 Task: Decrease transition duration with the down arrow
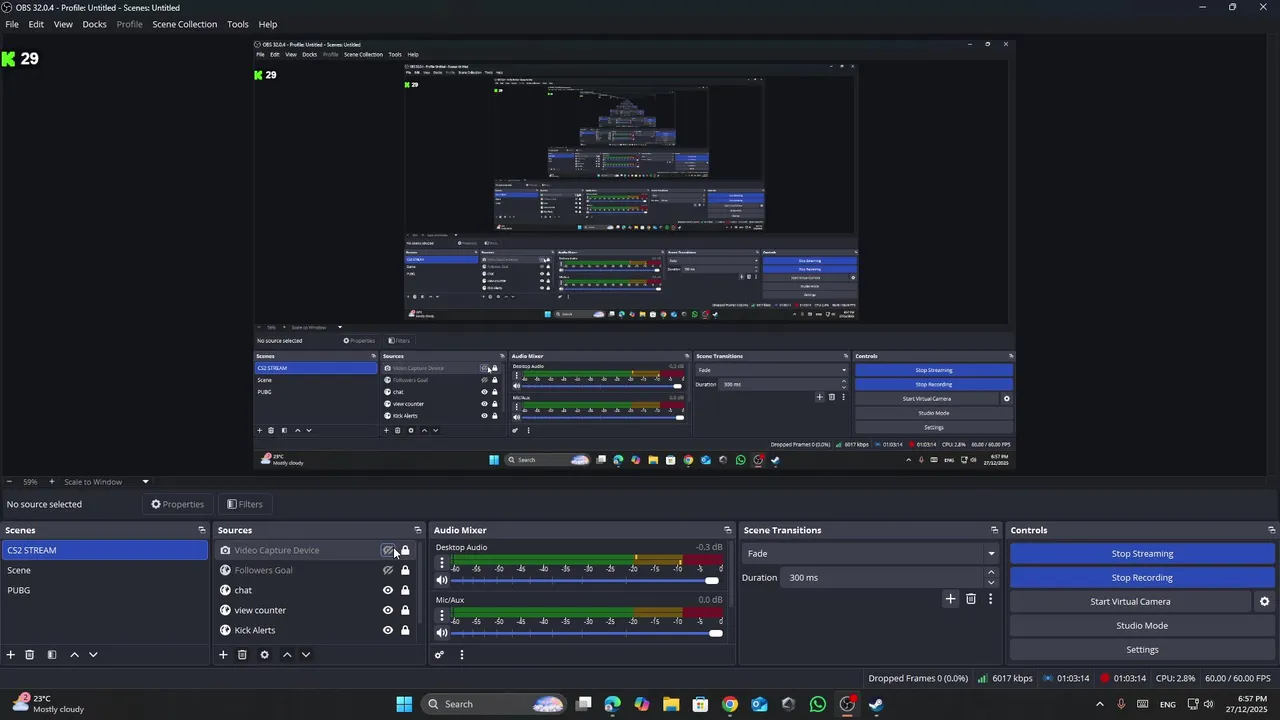click(x=991, y=582)
